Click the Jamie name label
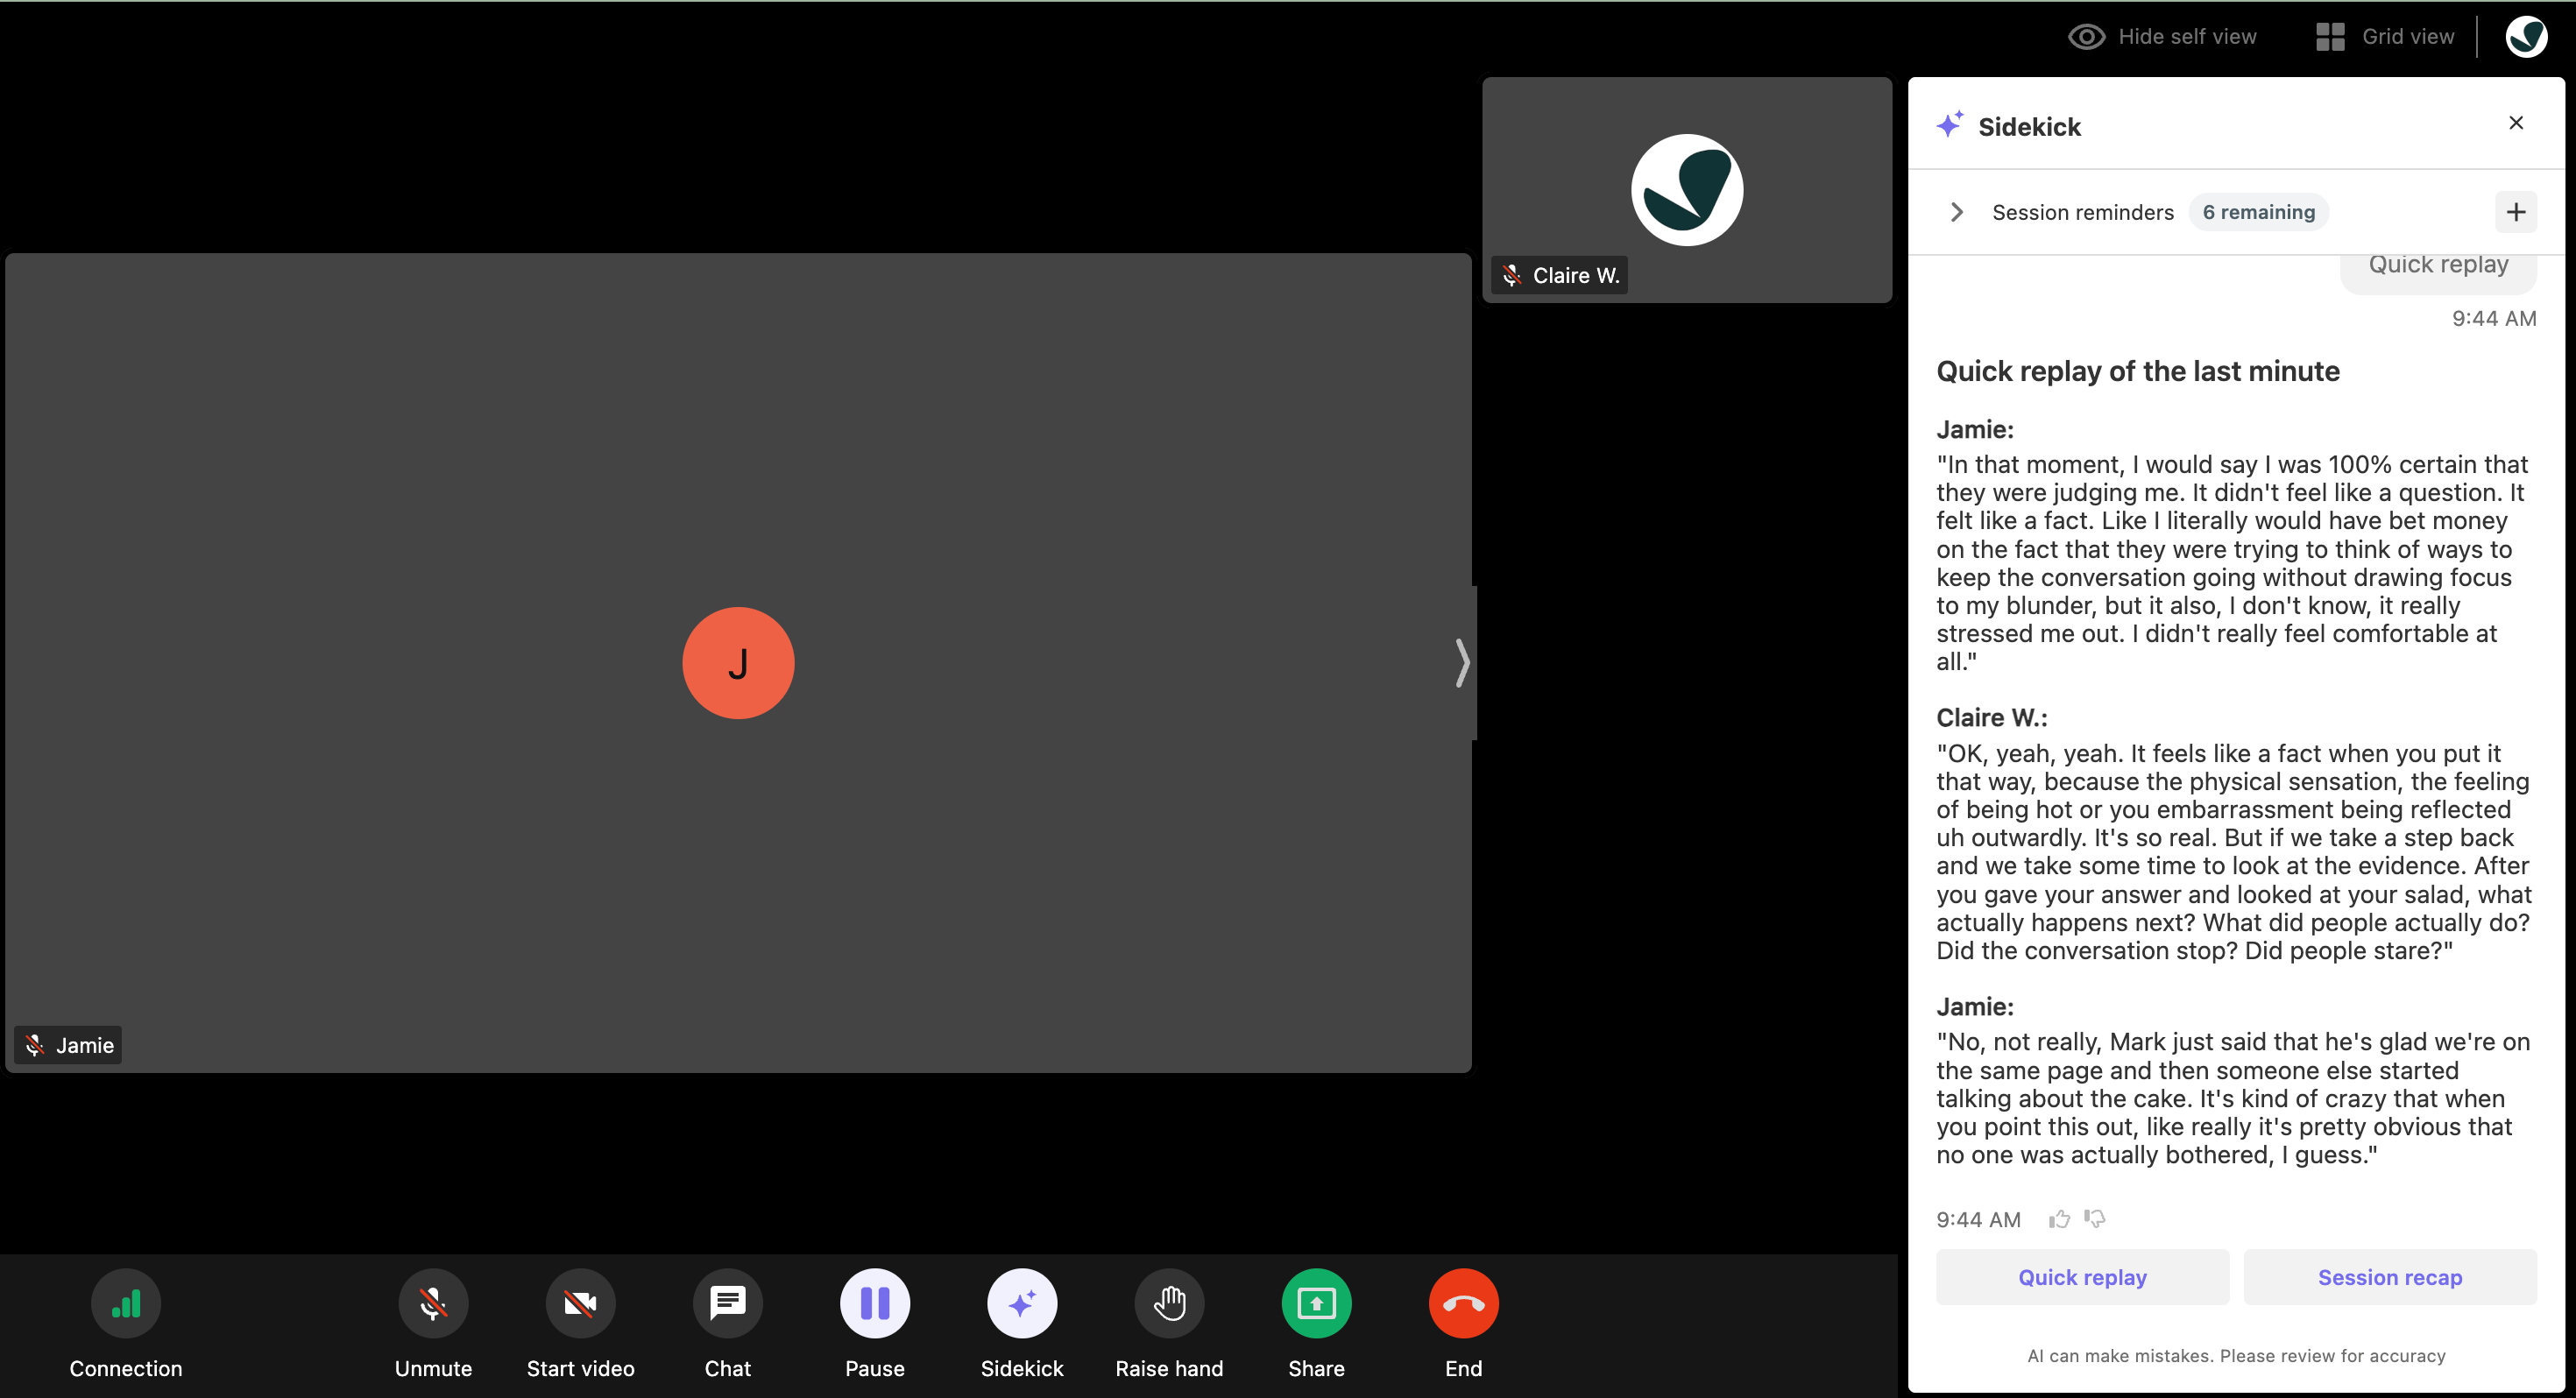The height and width of the screenshot is (1398, 2576). coord(68,1045)
